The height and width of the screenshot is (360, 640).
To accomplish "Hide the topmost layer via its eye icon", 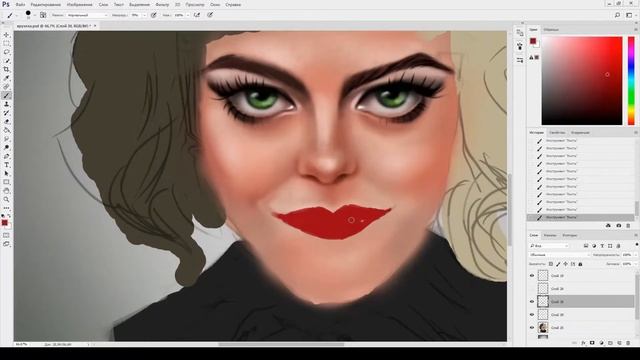I will [532, 276].
